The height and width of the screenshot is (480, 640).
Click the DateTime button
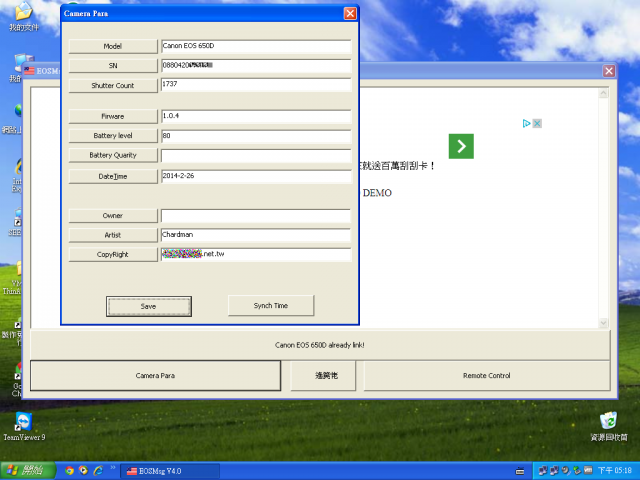113,176
